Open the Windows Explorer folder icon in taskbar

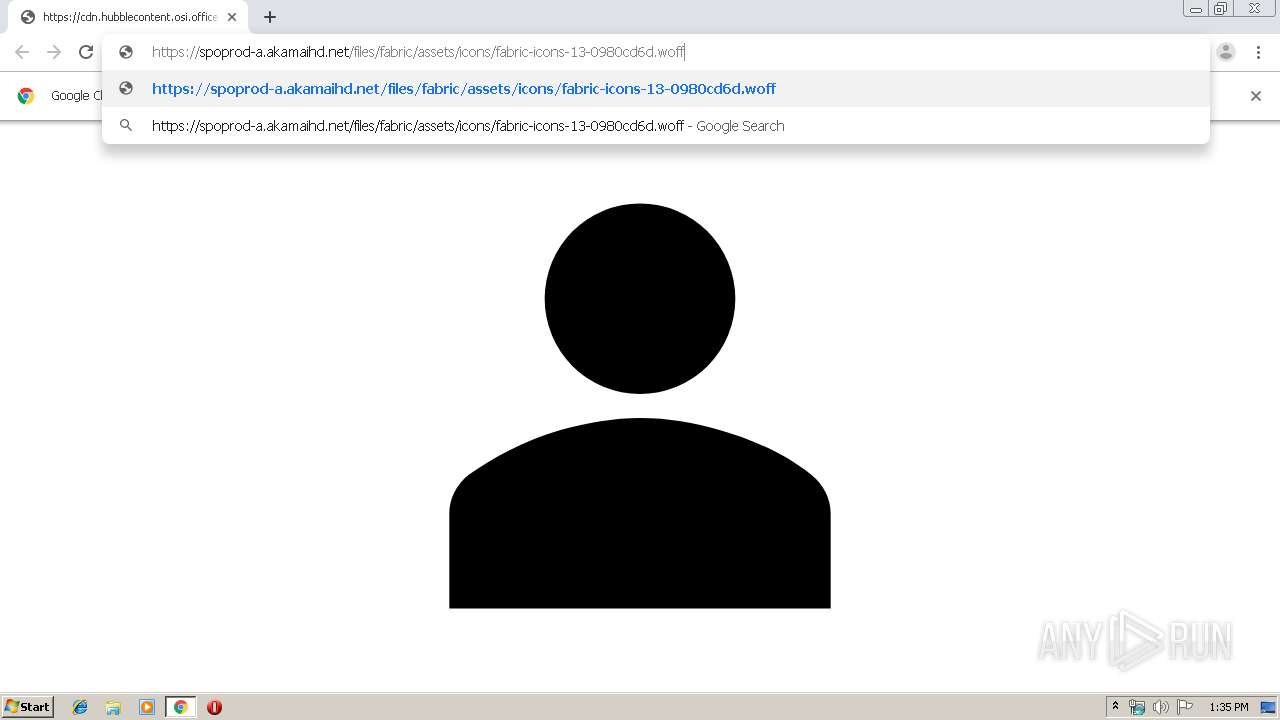coord(113,707)
